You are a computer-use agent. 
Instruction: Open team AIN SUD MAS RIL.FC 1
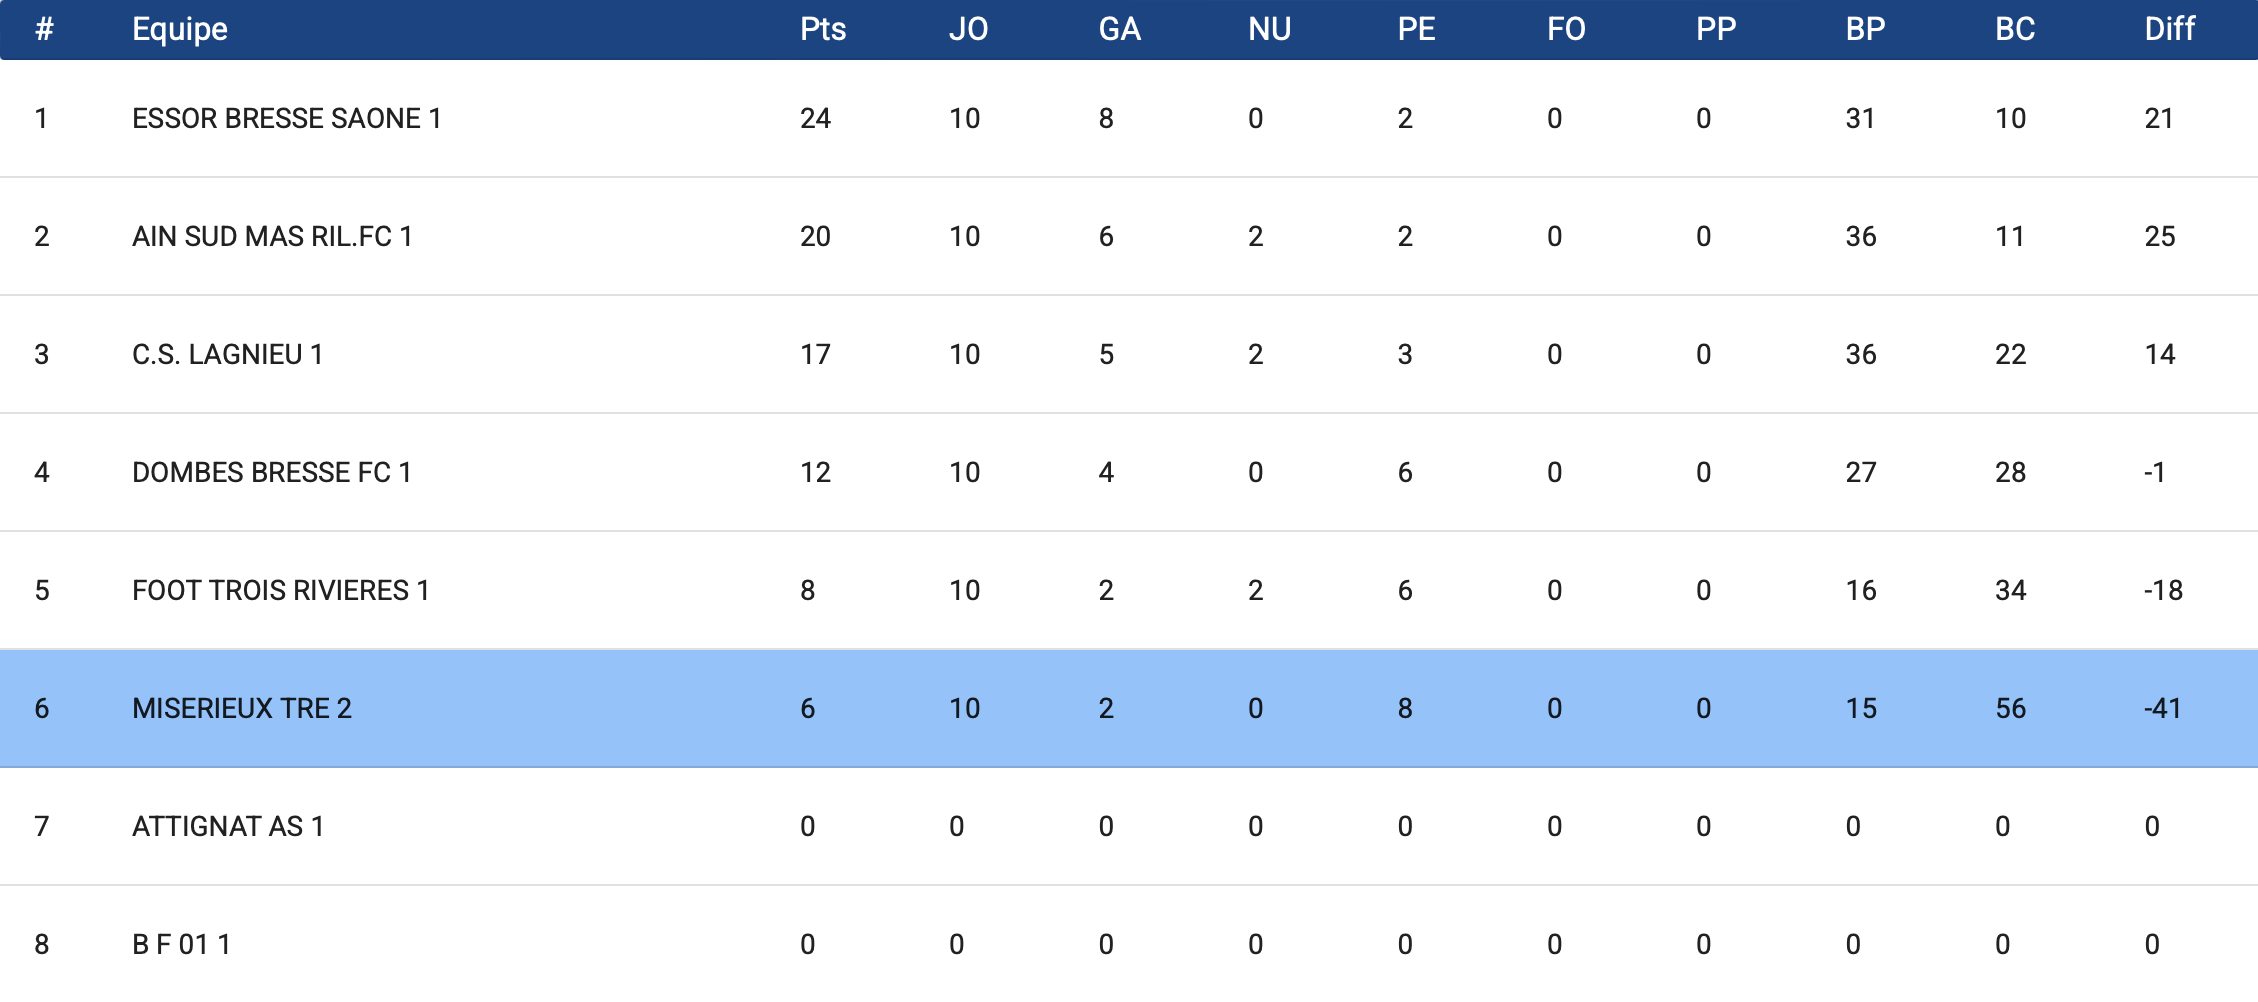click(272, 237)
